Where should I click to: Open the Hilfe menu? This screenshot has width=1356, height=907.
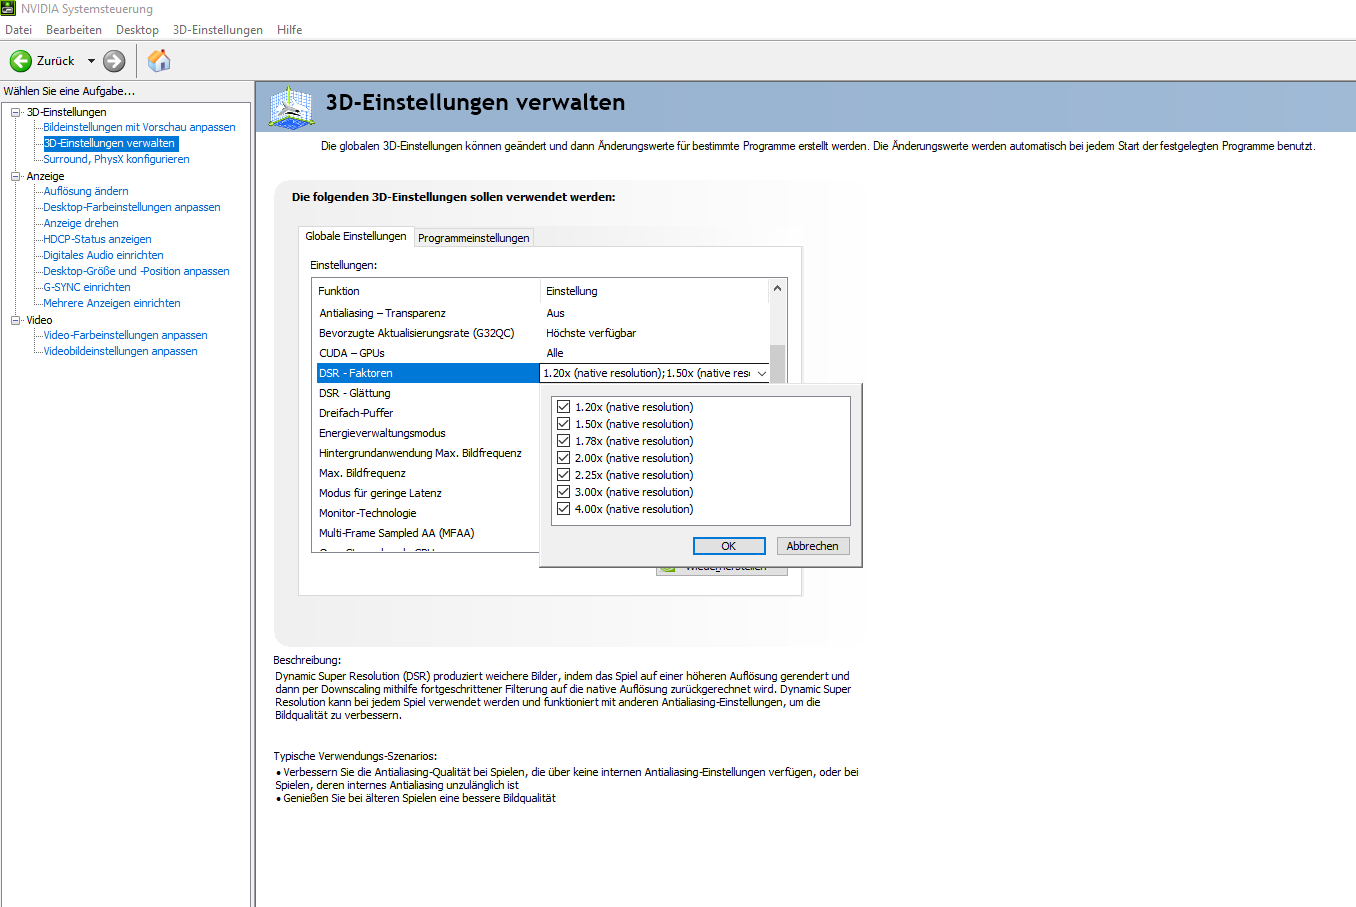click(290, 30)
